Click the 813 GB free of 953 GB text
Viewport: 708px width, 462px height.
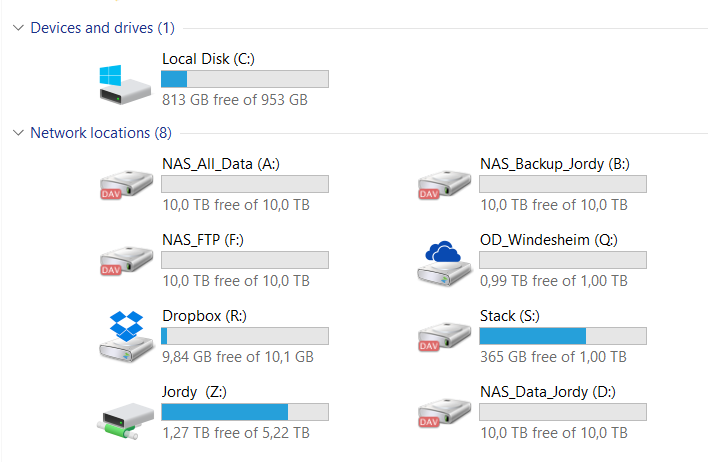[x=235, y=100]
